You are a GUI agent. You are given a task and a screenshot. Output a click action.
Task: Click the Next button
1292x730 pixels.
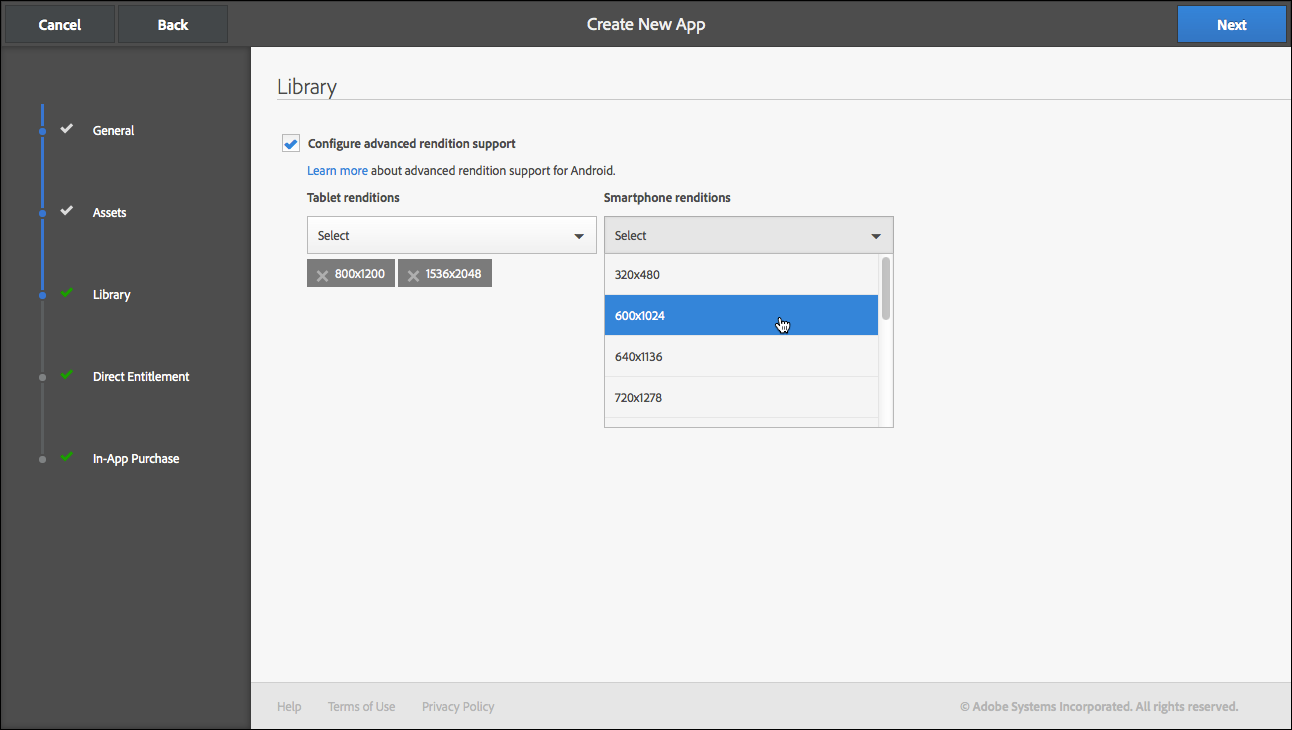[x=1231, y=23]
